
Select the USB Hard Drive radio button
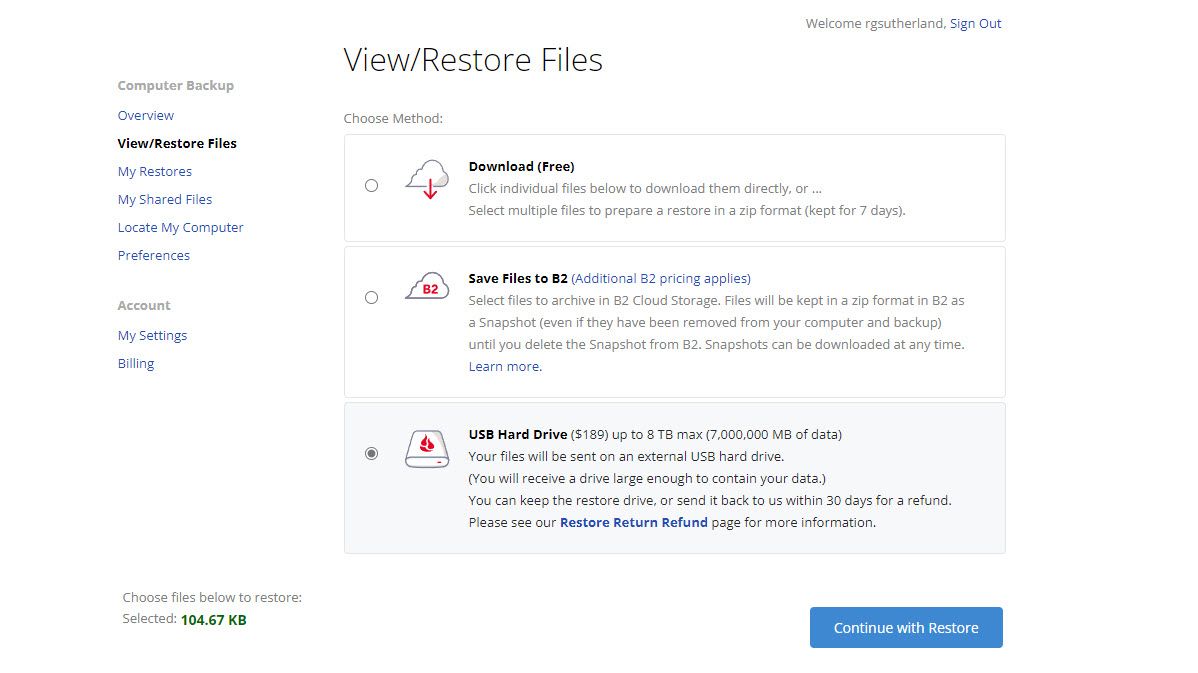(371, 454)
